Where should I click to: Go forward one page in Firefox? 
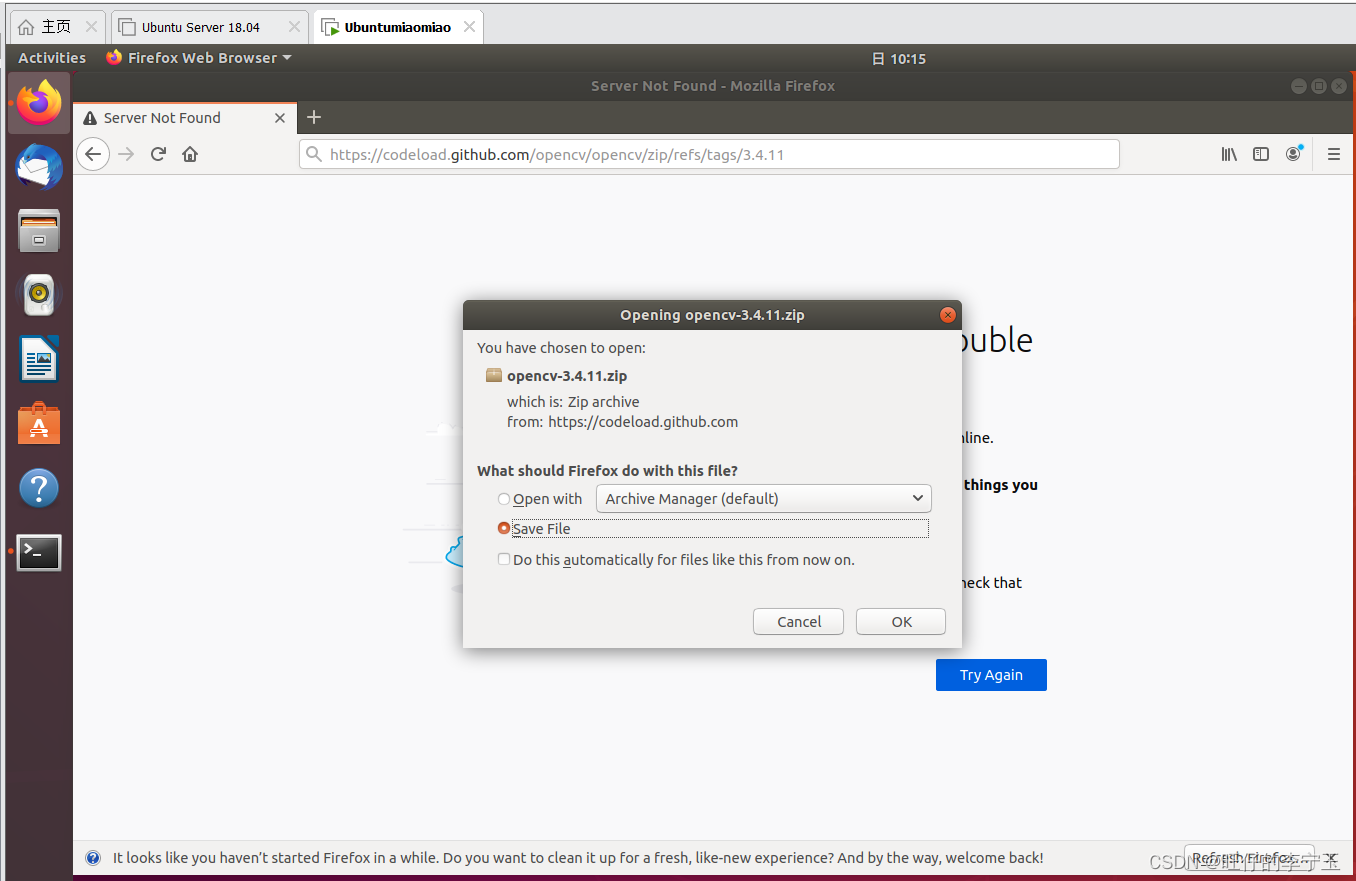point(126,154)
